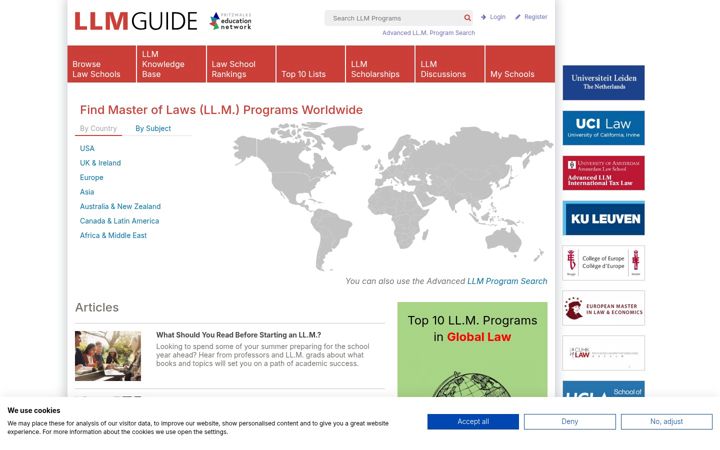Viewport: 720px width, 450px height.
Task: Click the USA link
Action: click(87, 148)
